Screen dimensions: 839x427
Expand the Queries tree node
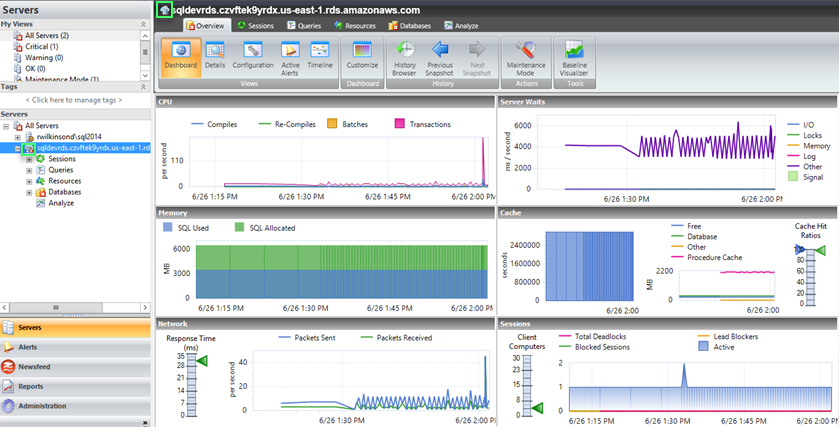coord(29,170)
